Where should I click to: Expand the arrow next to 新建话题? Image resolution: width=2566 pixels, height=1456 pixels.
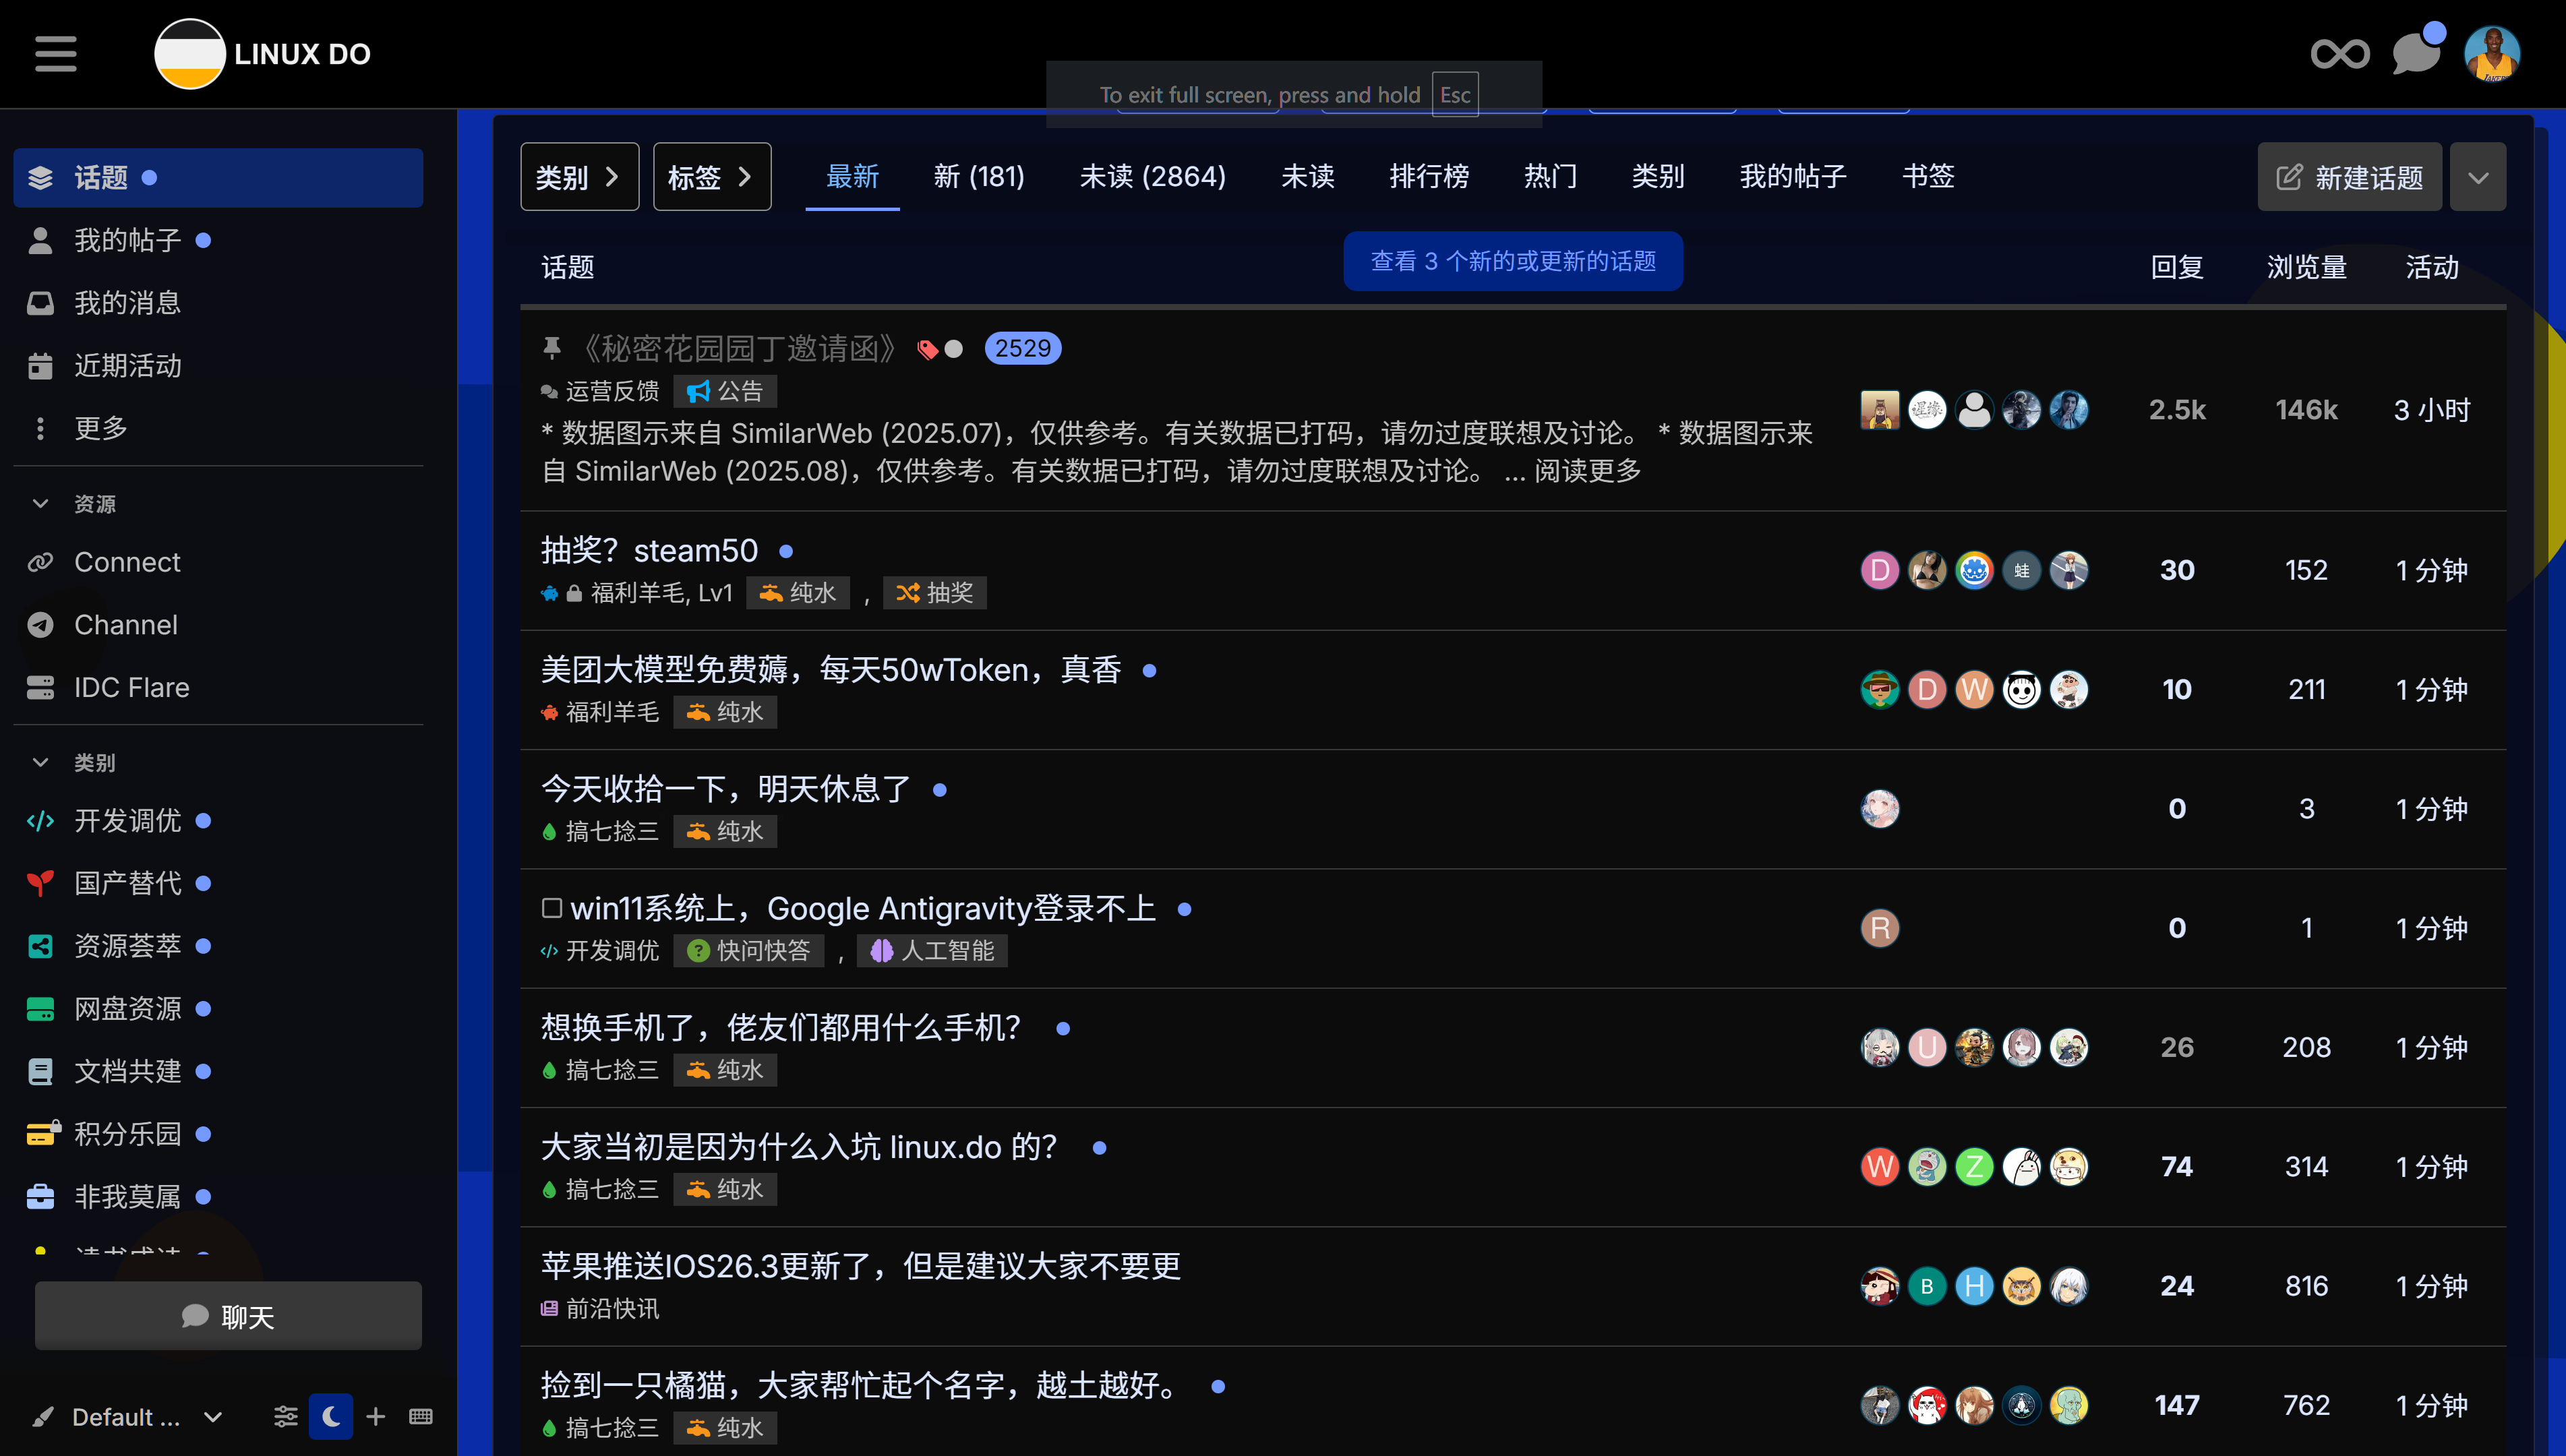tap(2477, 178)
